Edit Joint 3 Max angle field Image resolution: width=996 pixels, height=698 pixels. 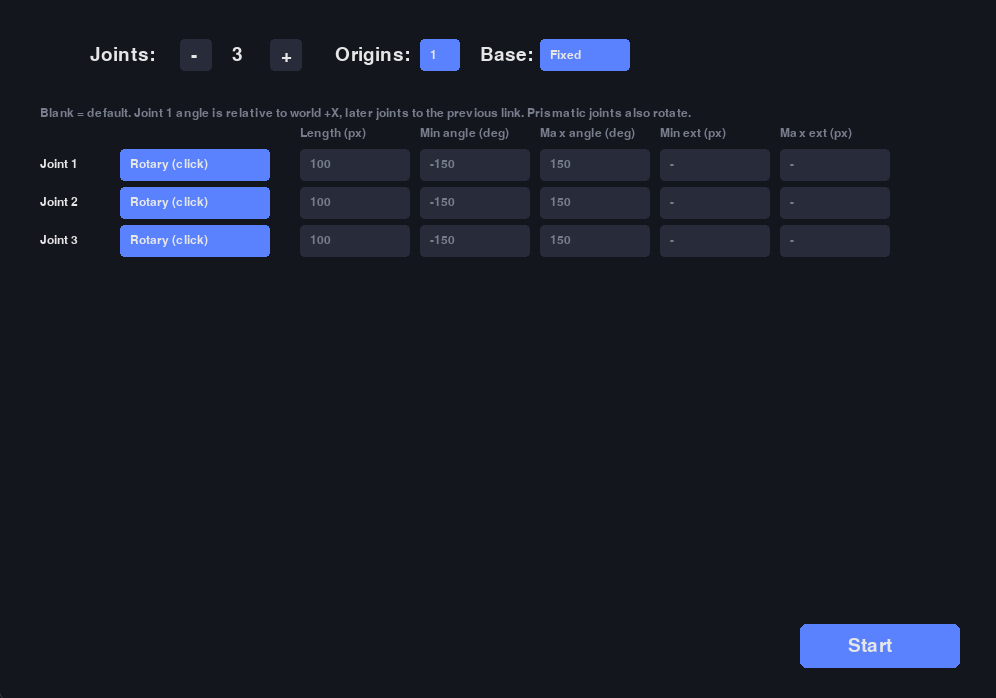pyautogui.click(x=595, y=241)
